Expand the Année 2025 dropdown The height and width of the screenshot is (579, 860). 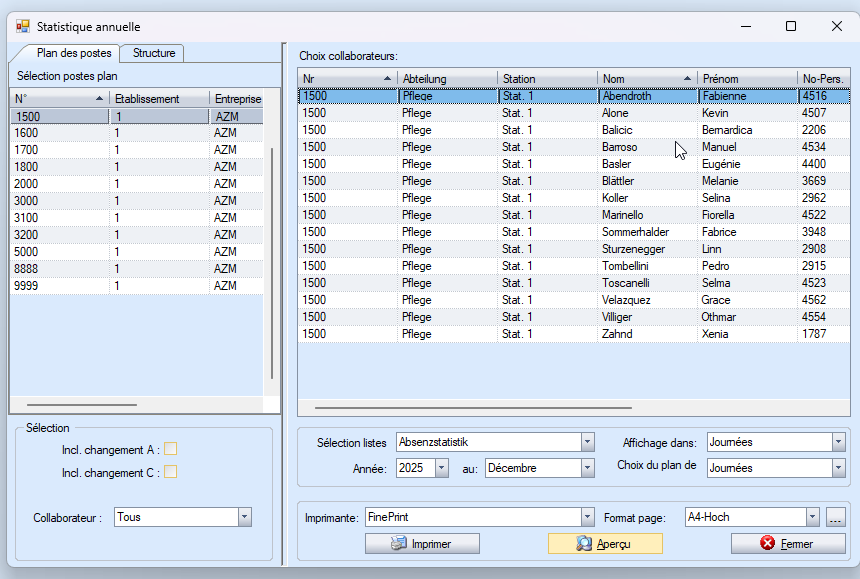click(441, 468)
